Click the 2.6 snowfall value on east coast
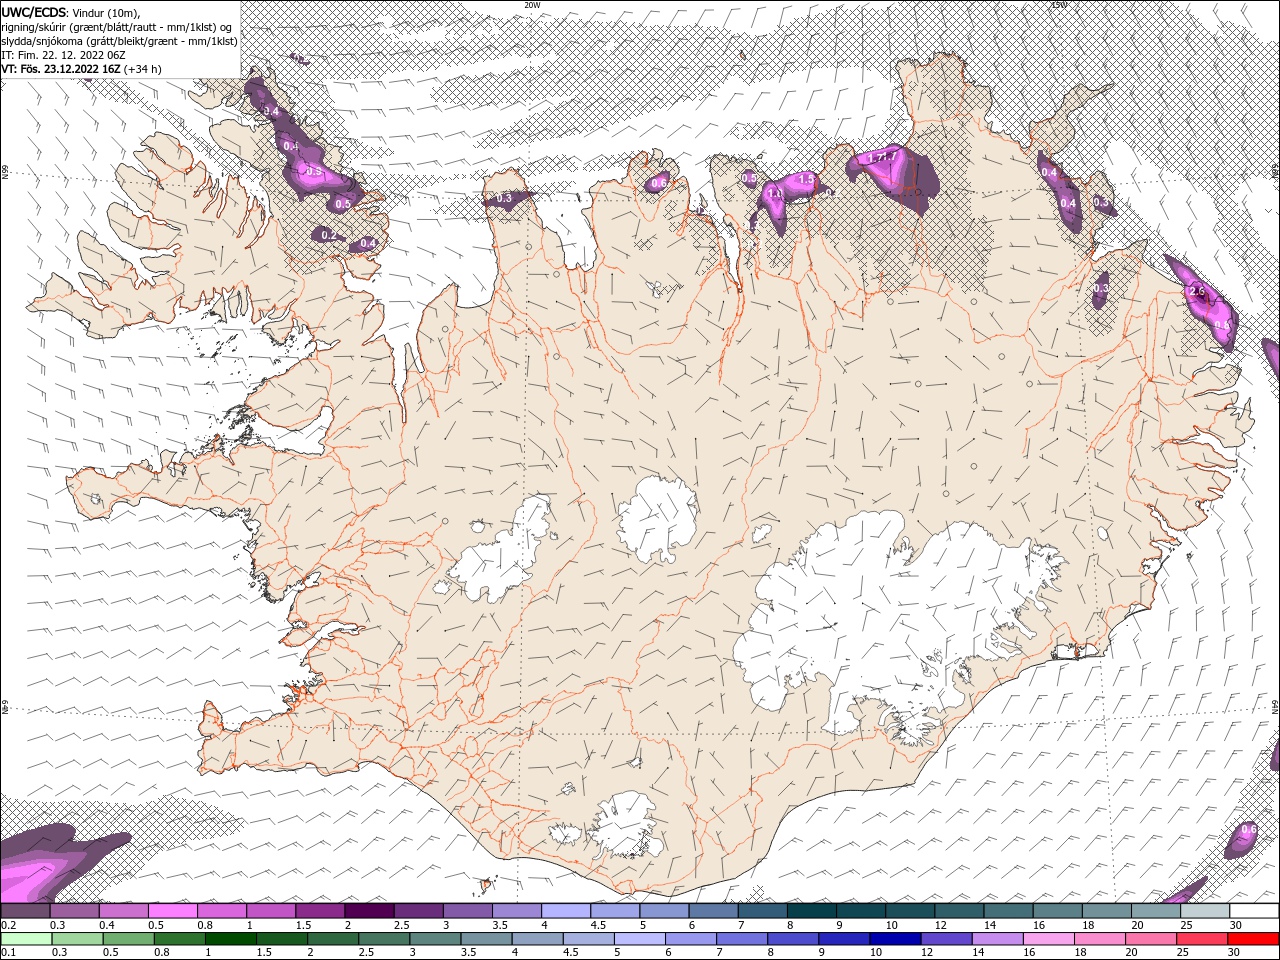This screenshot has width=1280, height=960. tap(1199, 292)
